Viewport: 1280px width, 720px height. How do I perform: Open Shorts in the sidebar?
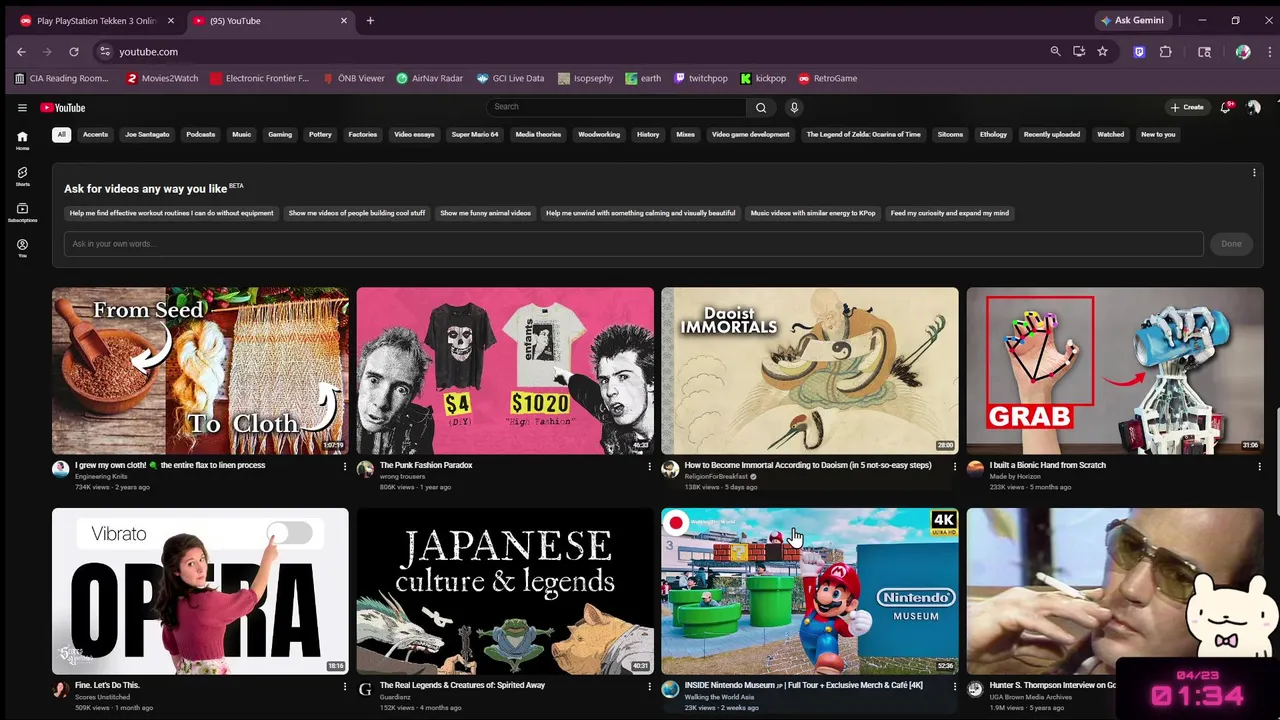pos(22,176)
